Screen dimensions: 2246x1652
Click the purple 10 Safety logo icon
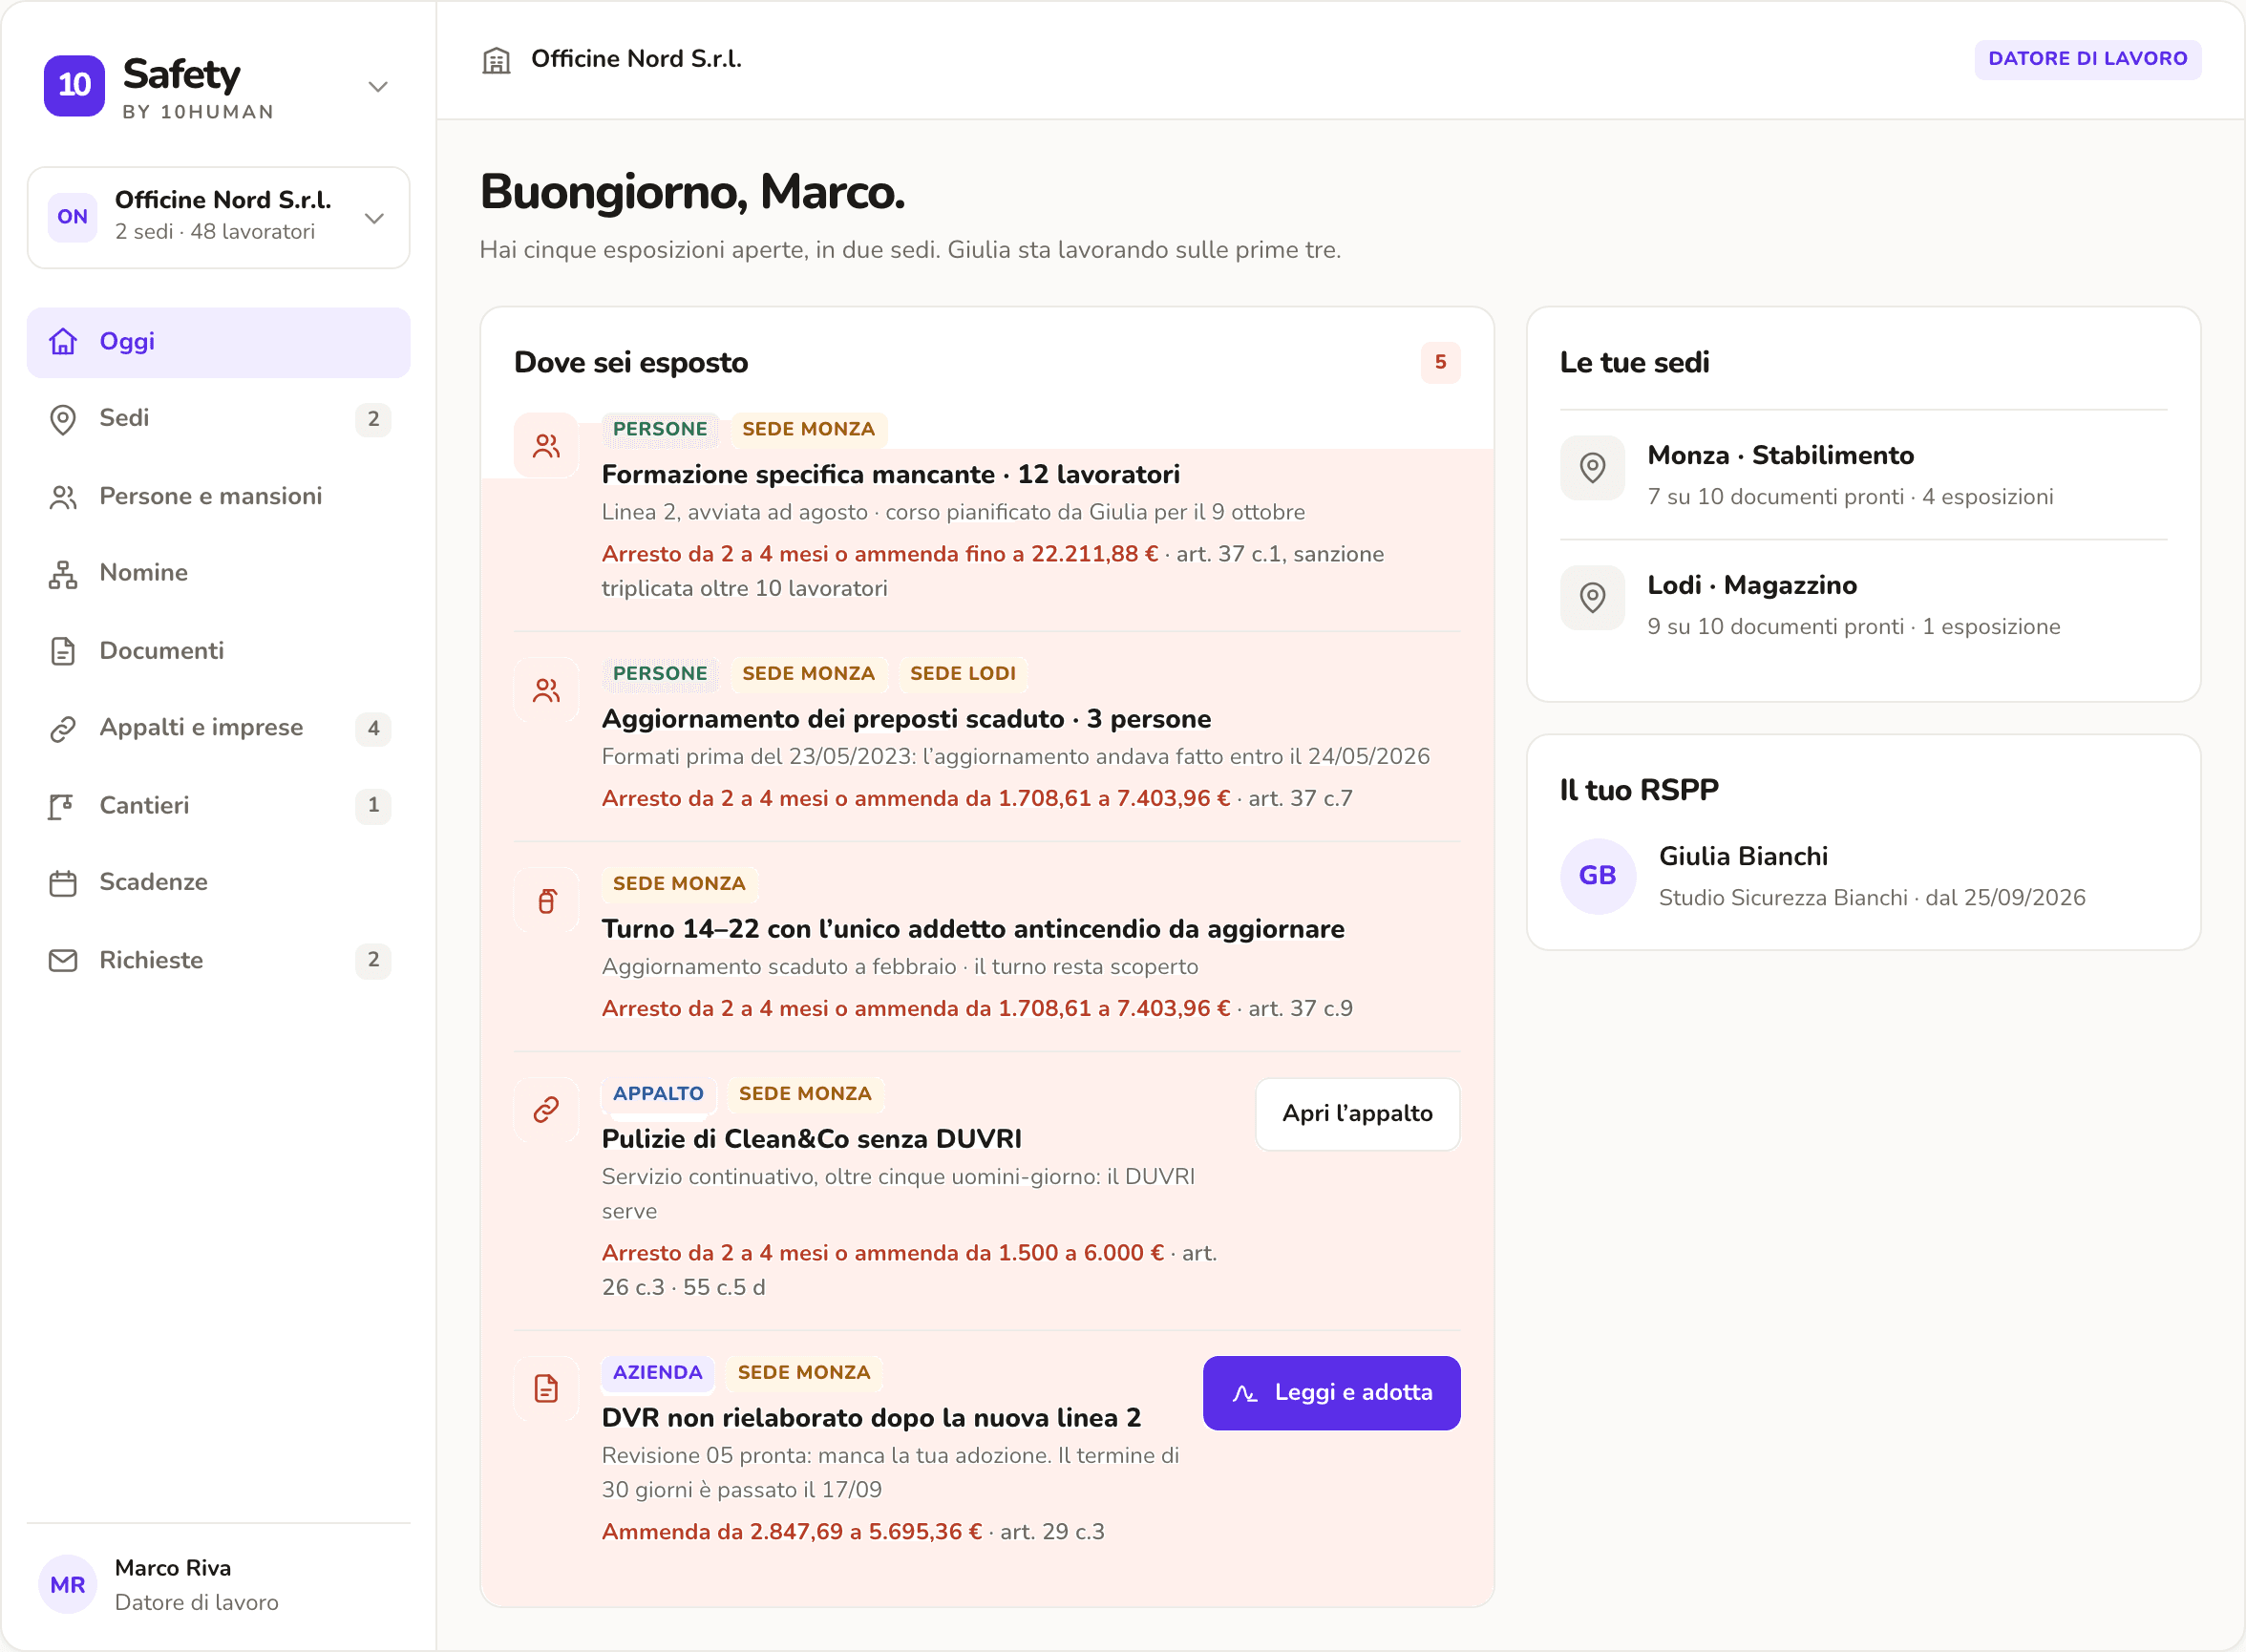(74, 86)
